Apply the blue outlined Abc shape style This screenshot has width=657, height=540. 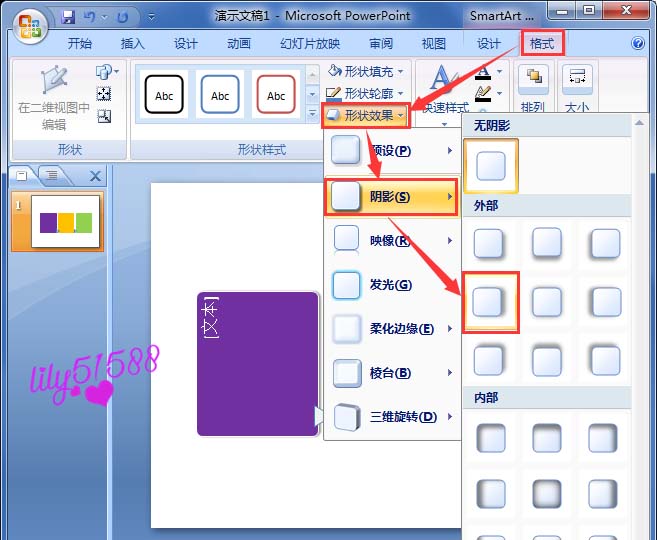(x=220, y=95)
